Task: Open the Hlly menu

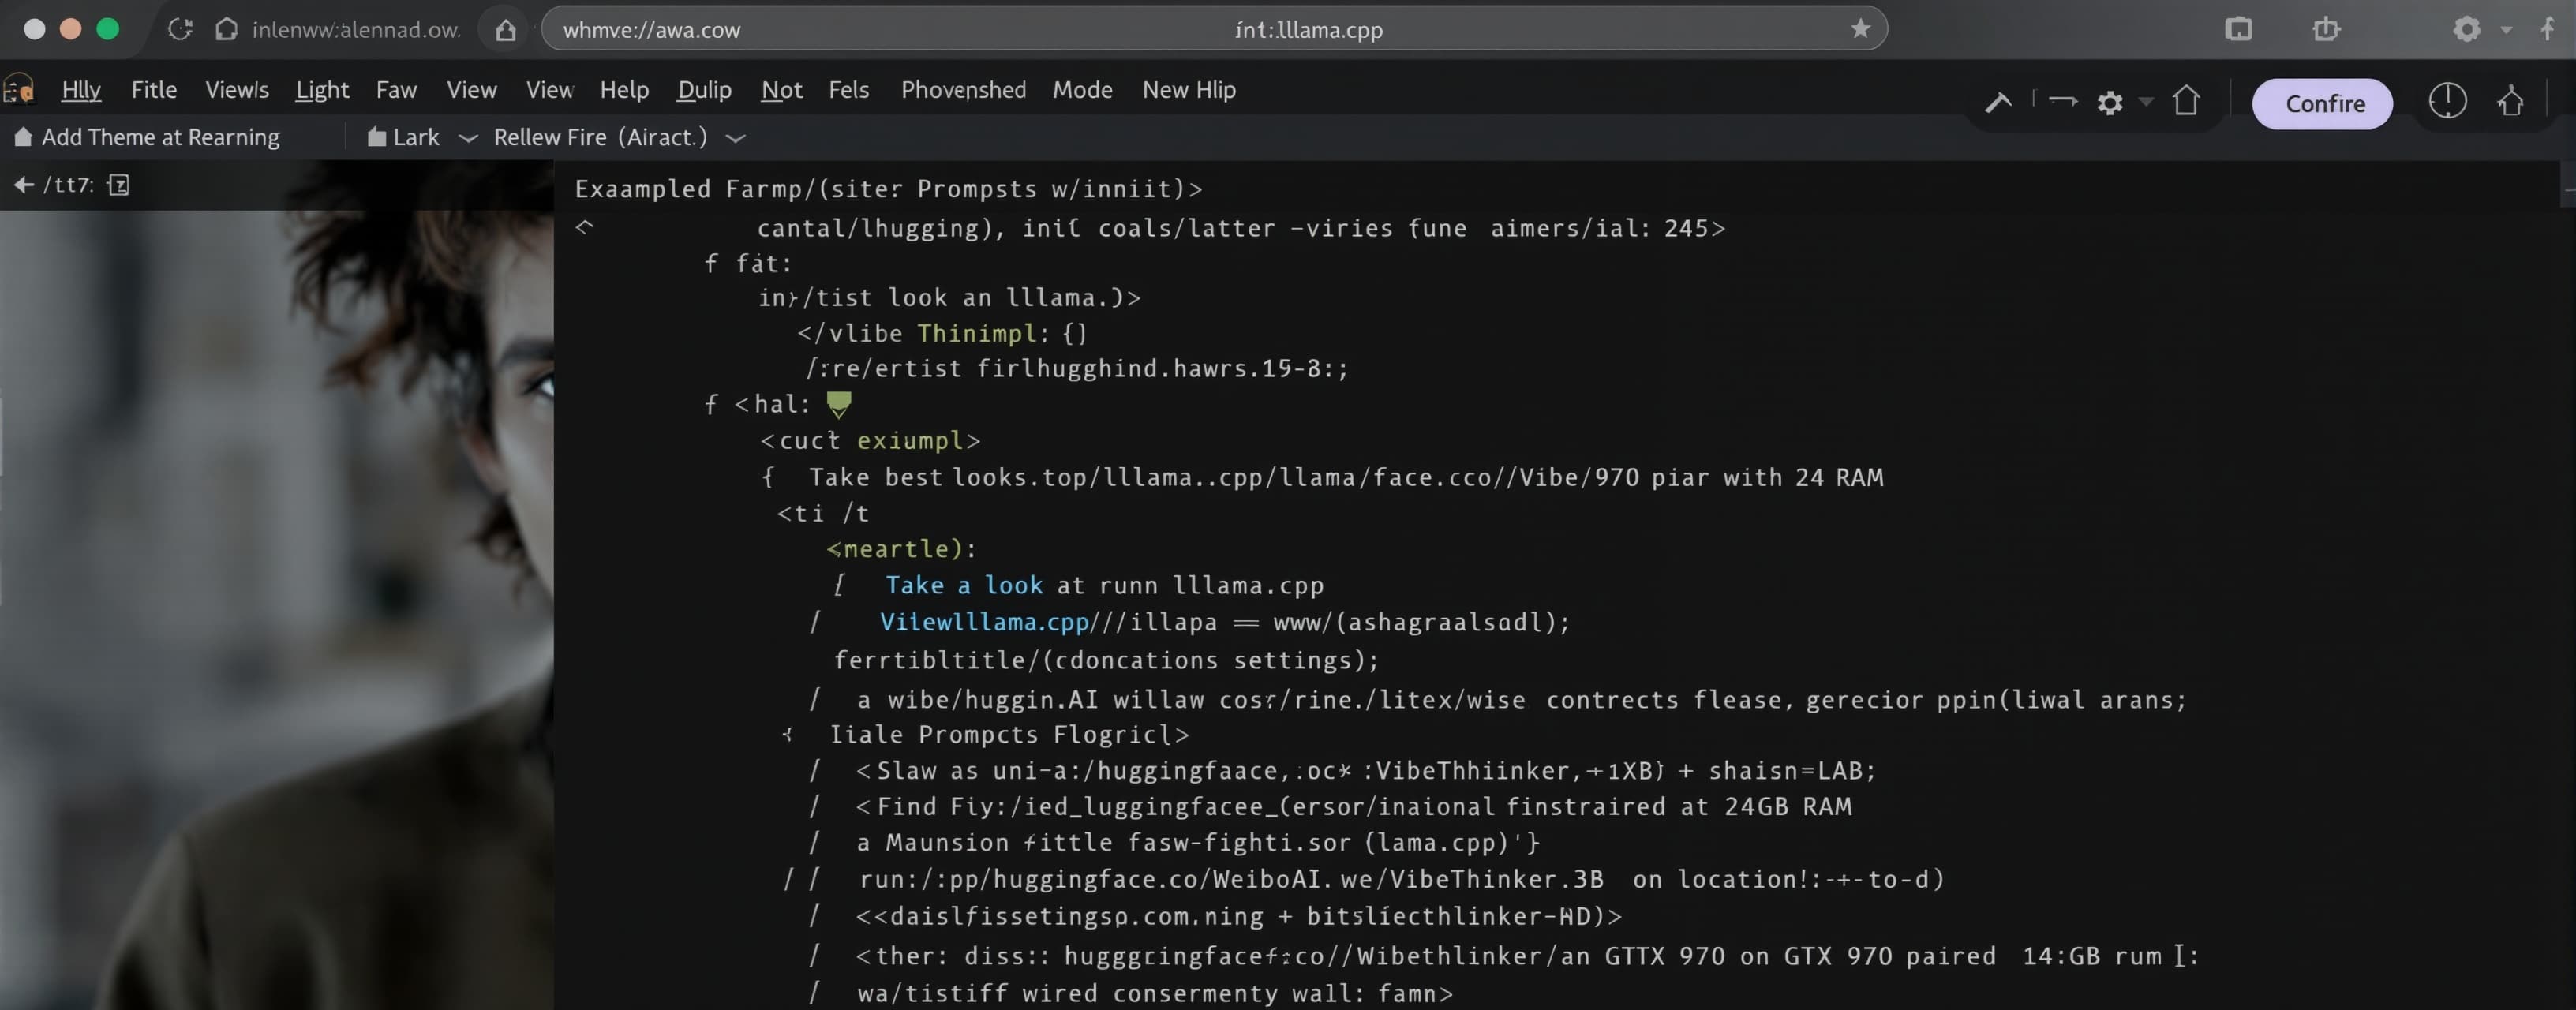Action: [81, 90]
